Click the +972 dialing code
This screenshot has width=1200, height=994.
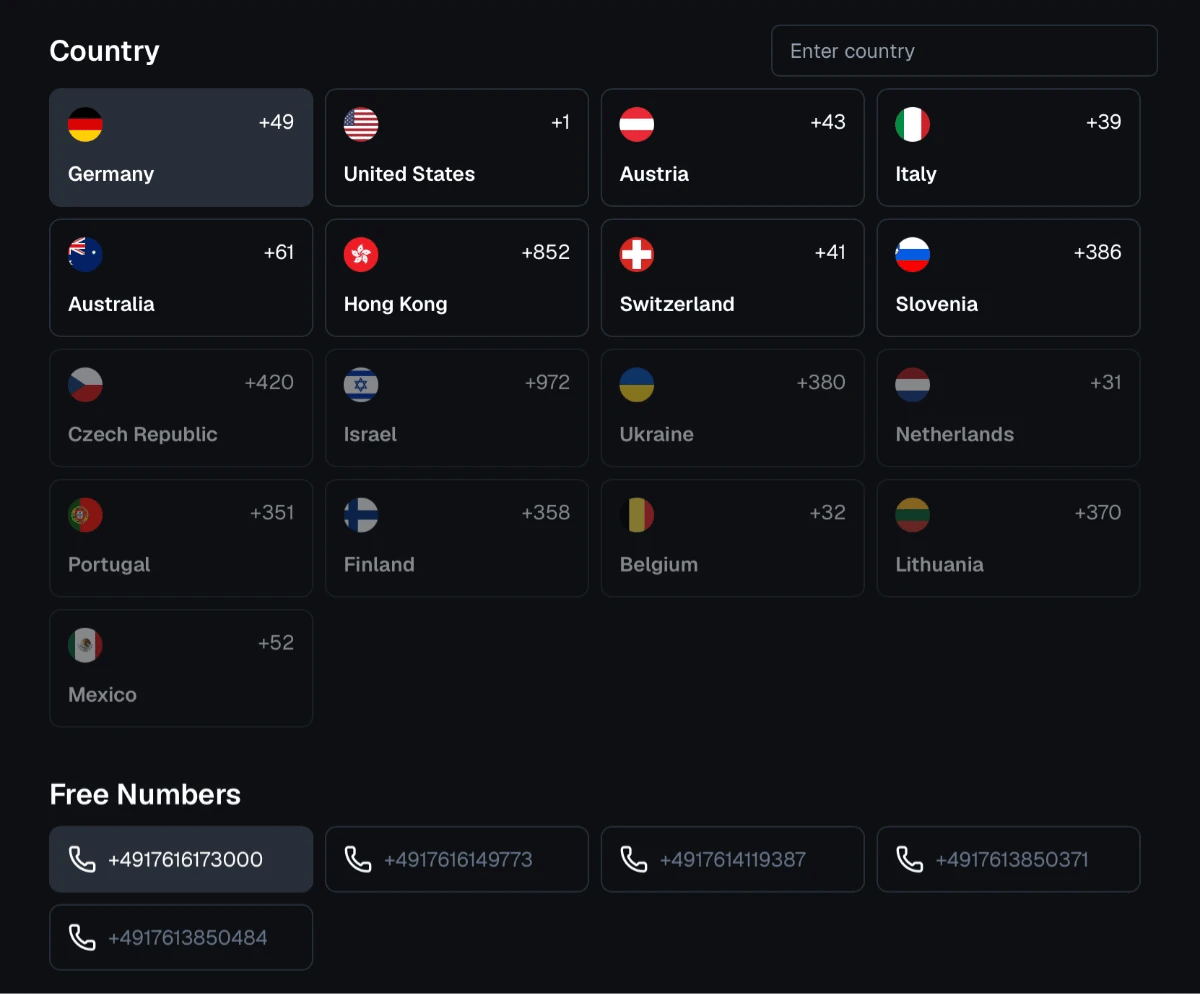click(547, 382)
